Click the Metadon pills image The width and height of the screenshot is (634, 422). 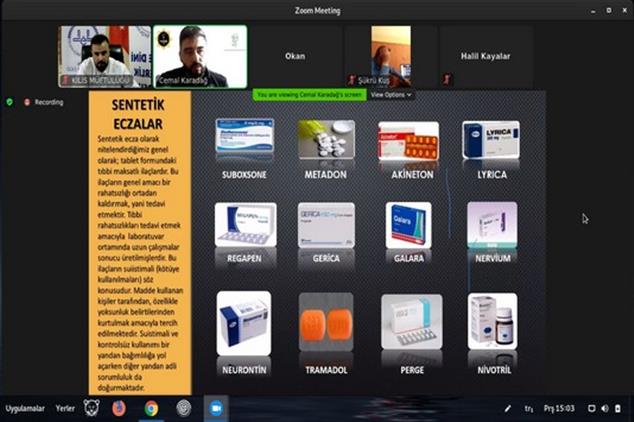(326, 139)
